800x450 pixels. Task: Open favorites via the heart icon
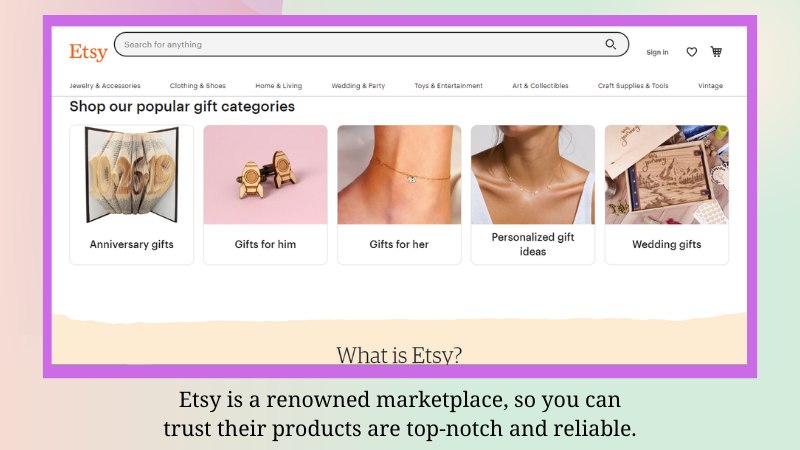click(x=691, y=52)
